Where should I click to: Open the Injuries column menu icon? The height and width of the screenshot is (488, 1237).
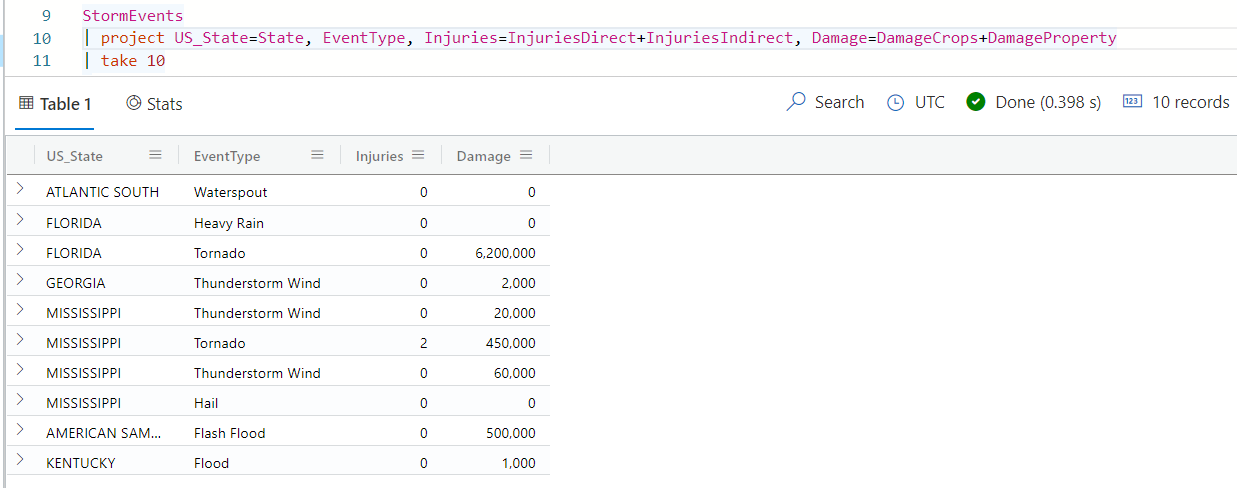click(x=418, y=155)
